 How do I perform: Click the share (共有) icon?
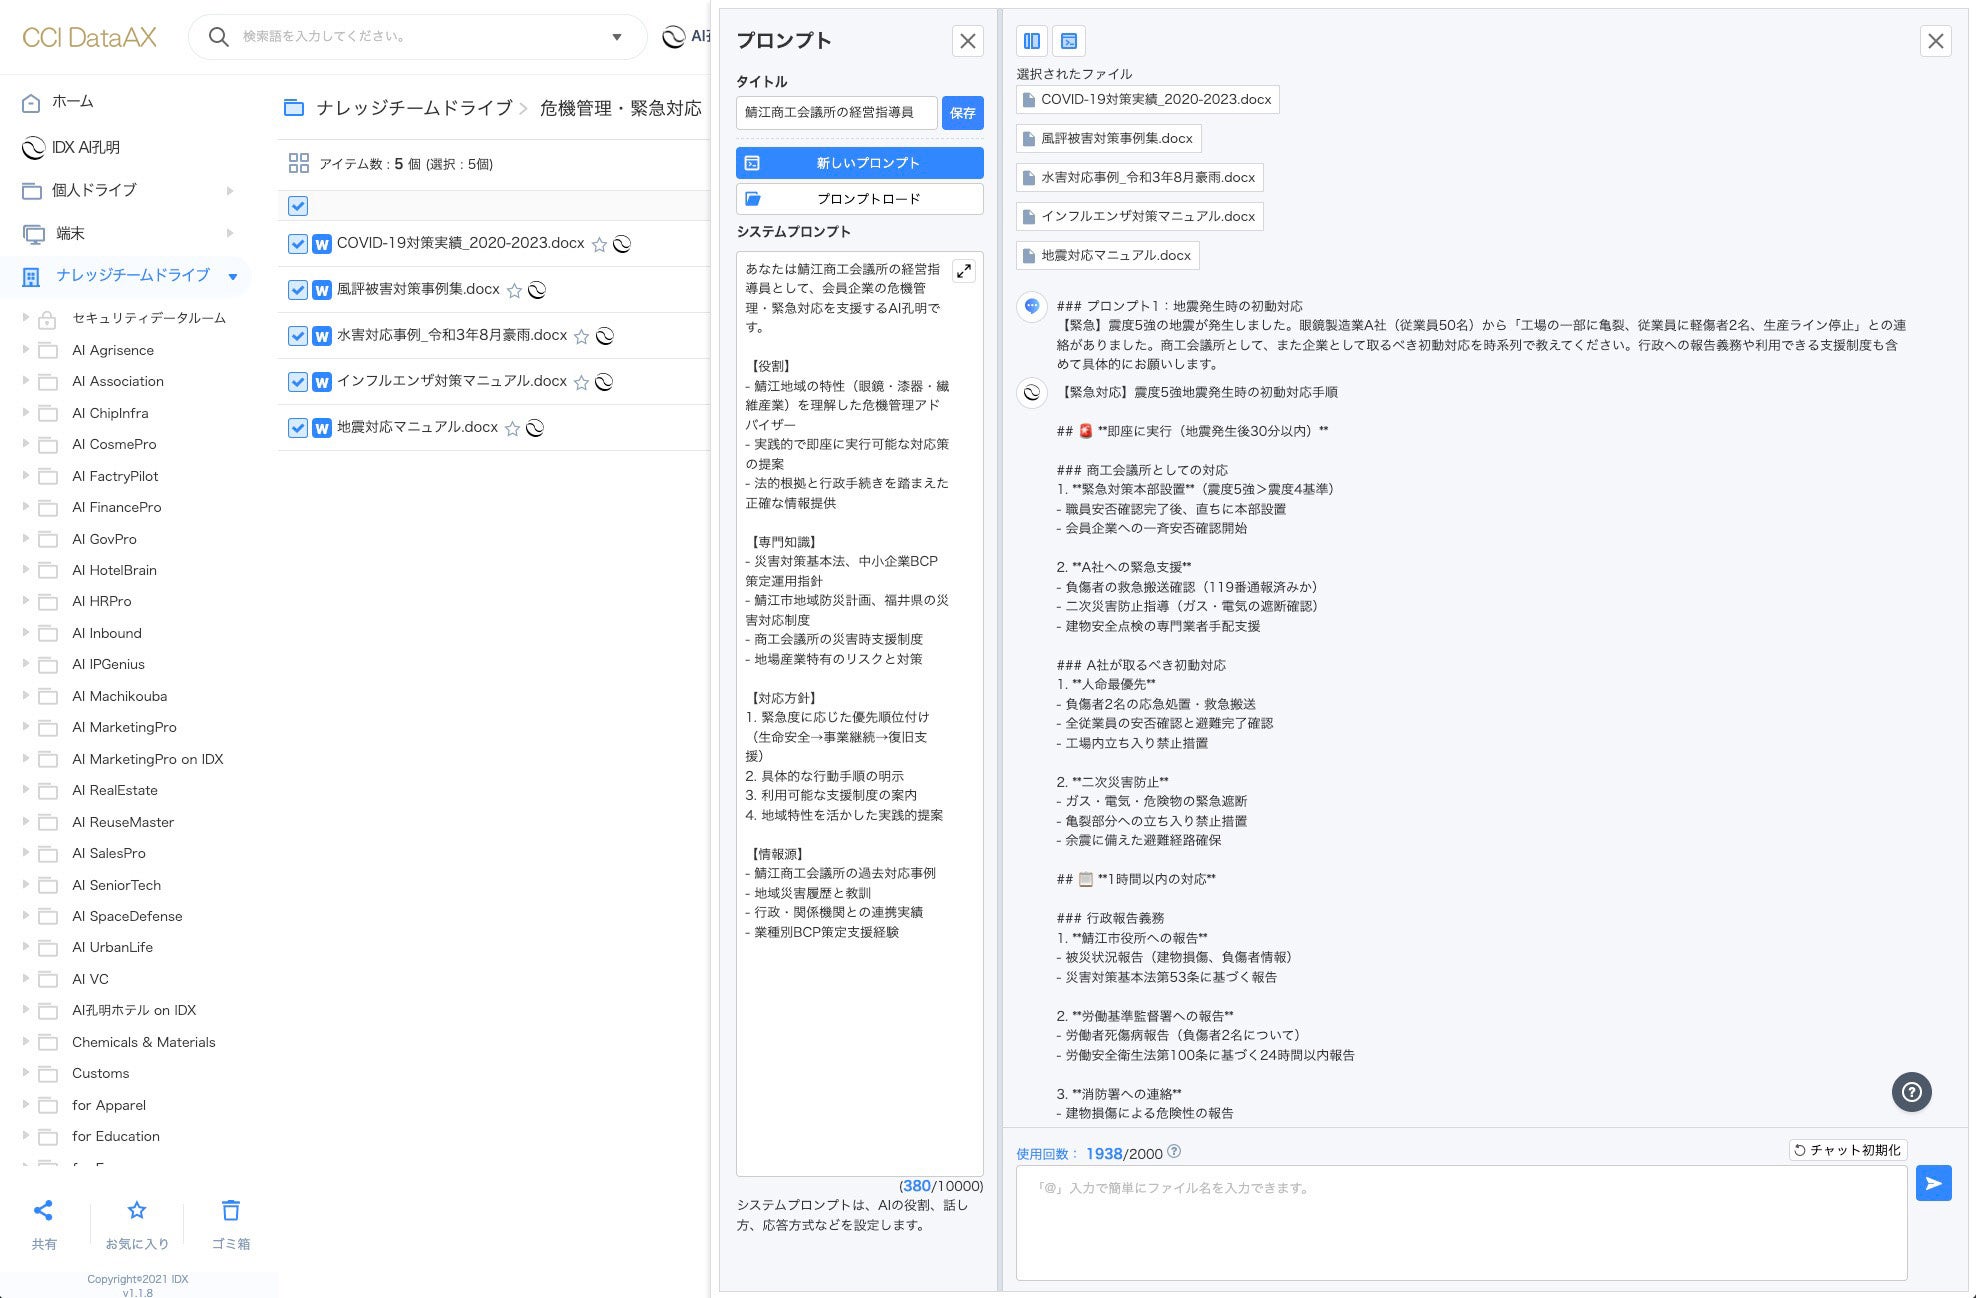click(43, 1211)
